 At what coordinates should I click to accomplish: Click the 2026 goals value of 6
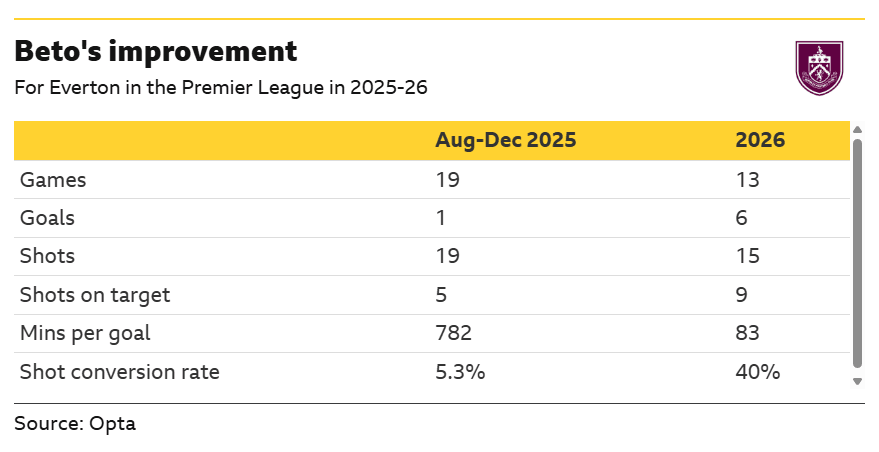pyautogui.click(x=741, y=218)
